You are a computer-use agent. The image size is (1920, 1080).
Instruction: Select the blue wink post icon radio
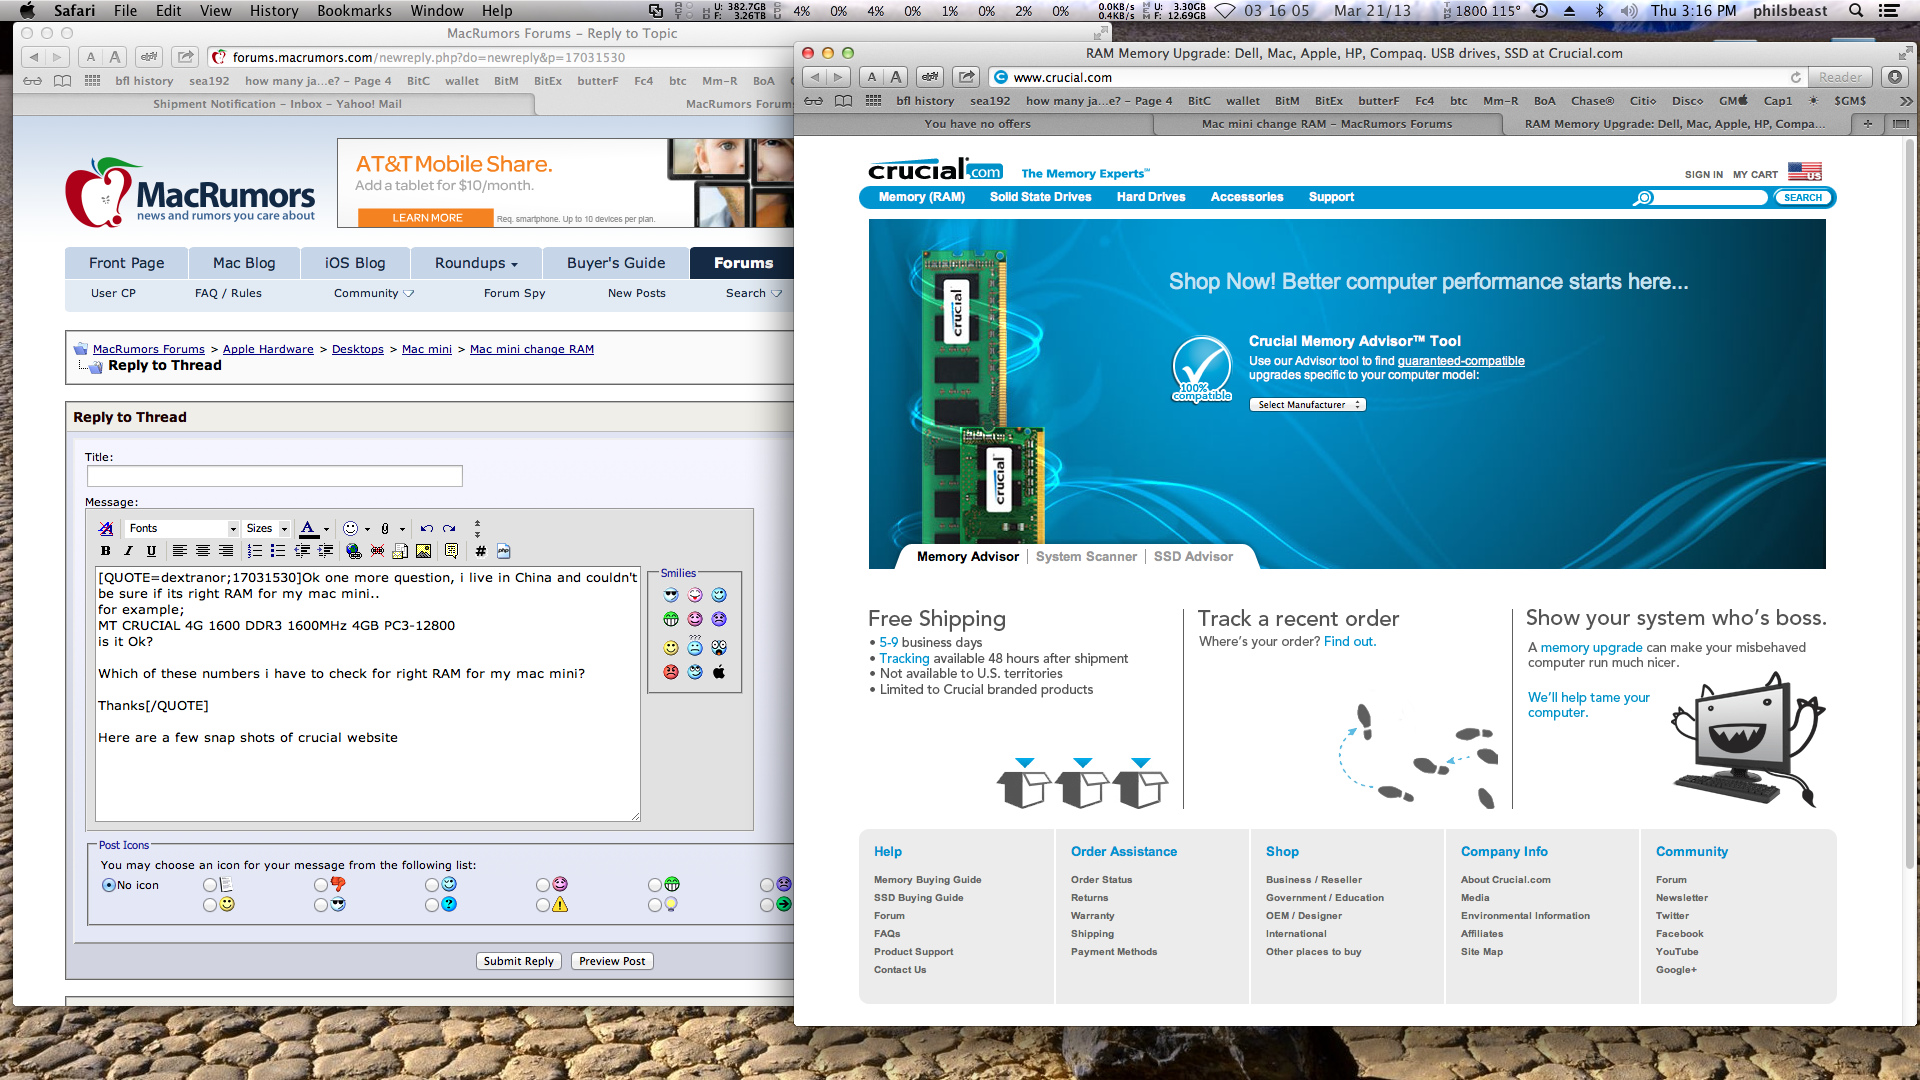pyautogui.click(x=432, y=885)
